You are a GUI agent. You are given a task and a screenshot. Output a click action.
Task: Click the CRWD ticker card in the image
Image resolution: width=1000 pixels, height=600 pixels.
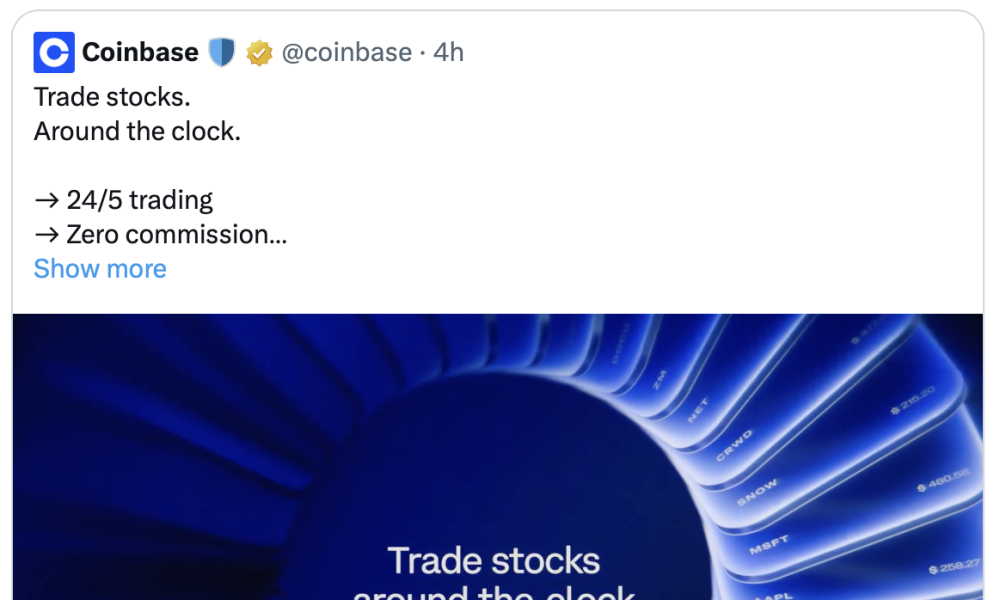pos(733,446)
